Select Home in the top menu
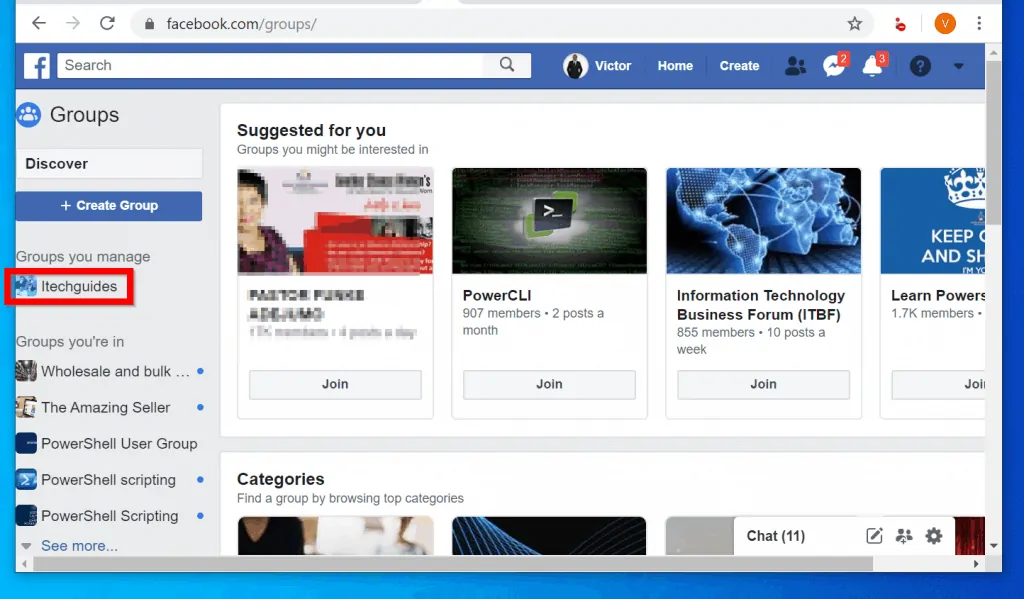 [x=675, y=65]
